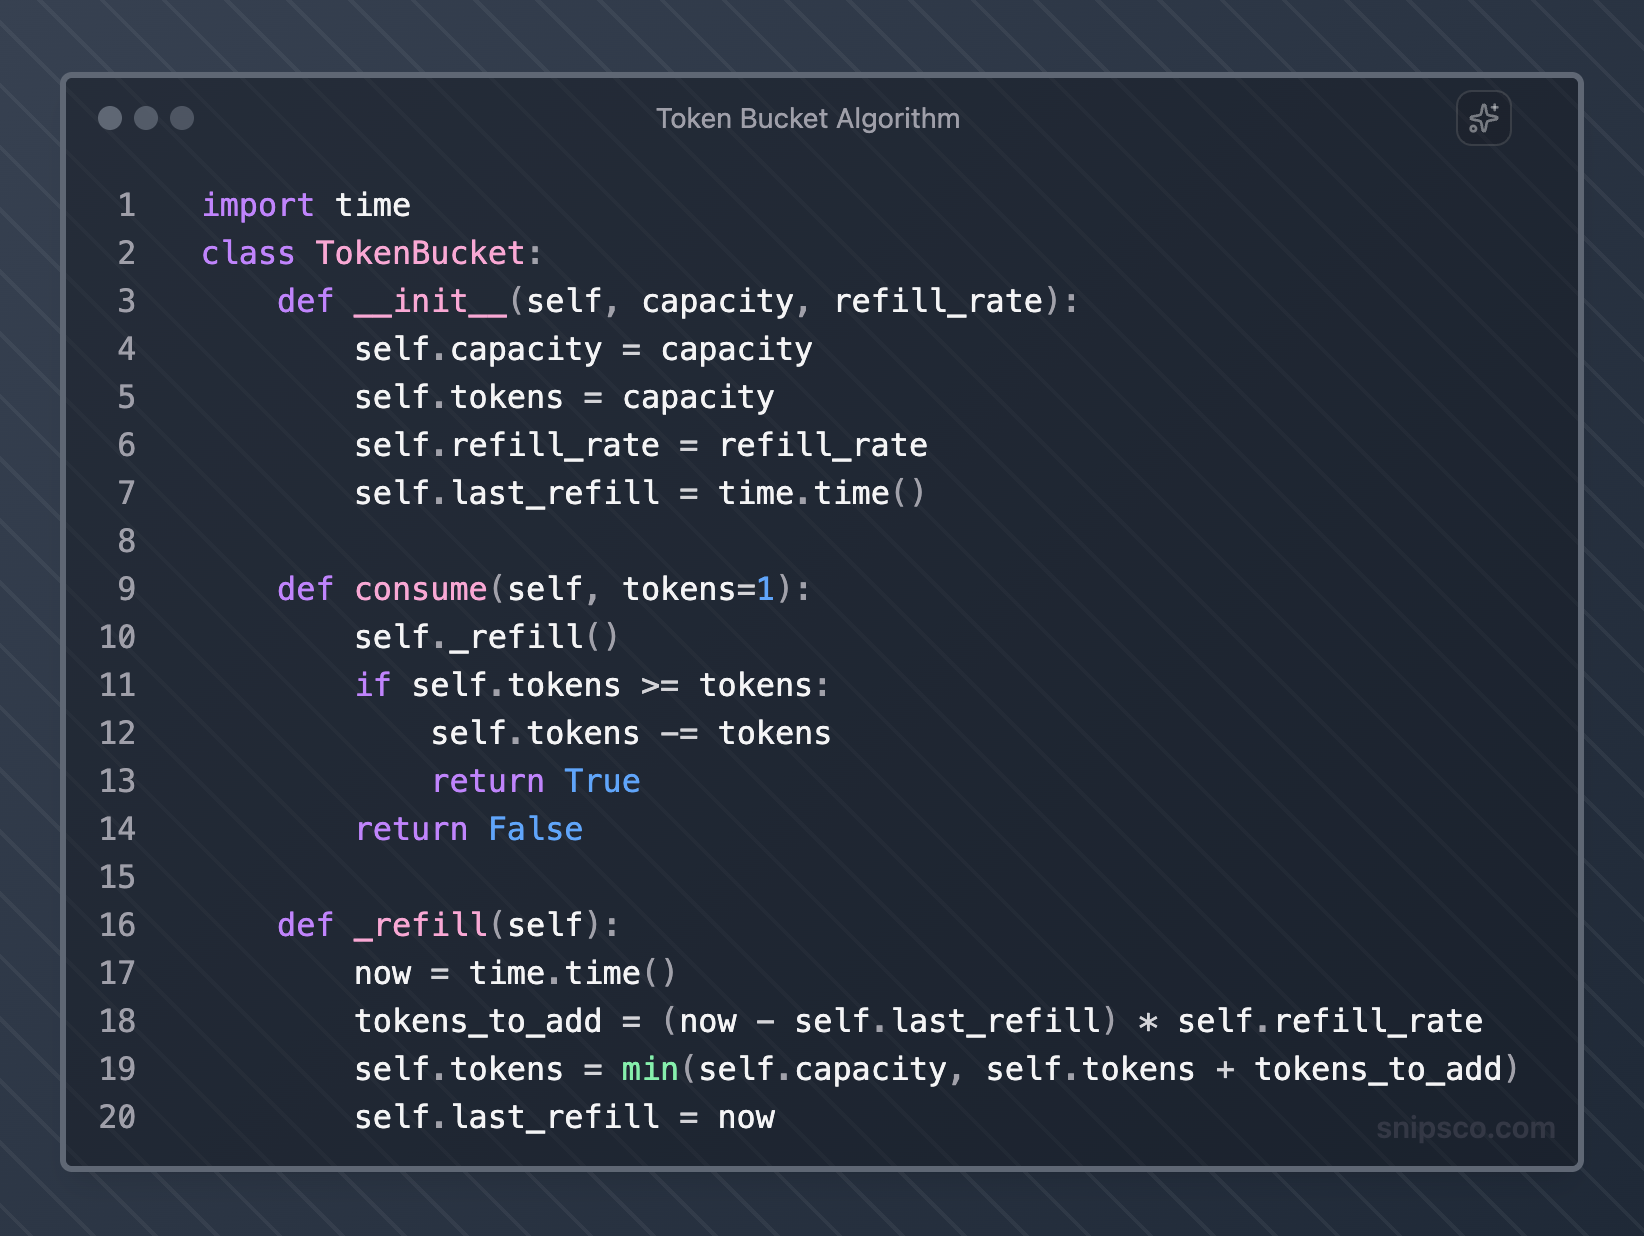The width and height of the screenshot is (1644, 1236).
Task: Click the sparkle icon button in title bar
Action: (x=1483, y=119)
